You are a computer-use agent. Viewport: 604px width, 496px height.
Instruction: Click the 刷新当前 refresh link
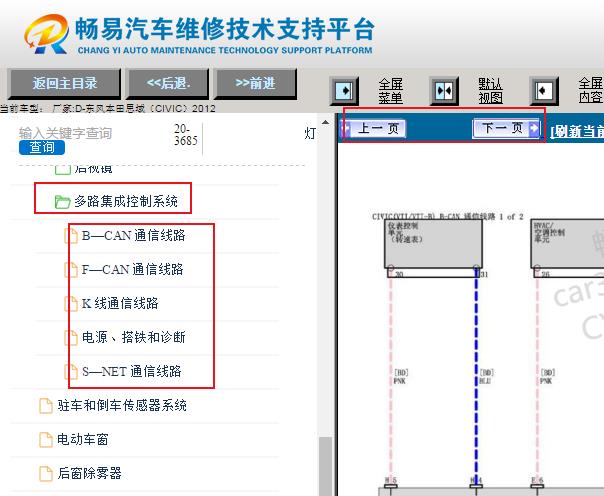click(577, 131)
